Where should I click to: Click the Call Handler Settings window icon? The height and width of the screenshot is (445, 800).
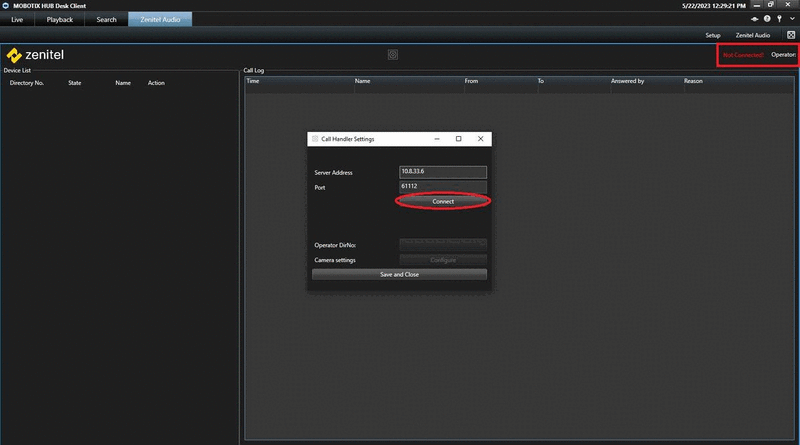point(315,139)
